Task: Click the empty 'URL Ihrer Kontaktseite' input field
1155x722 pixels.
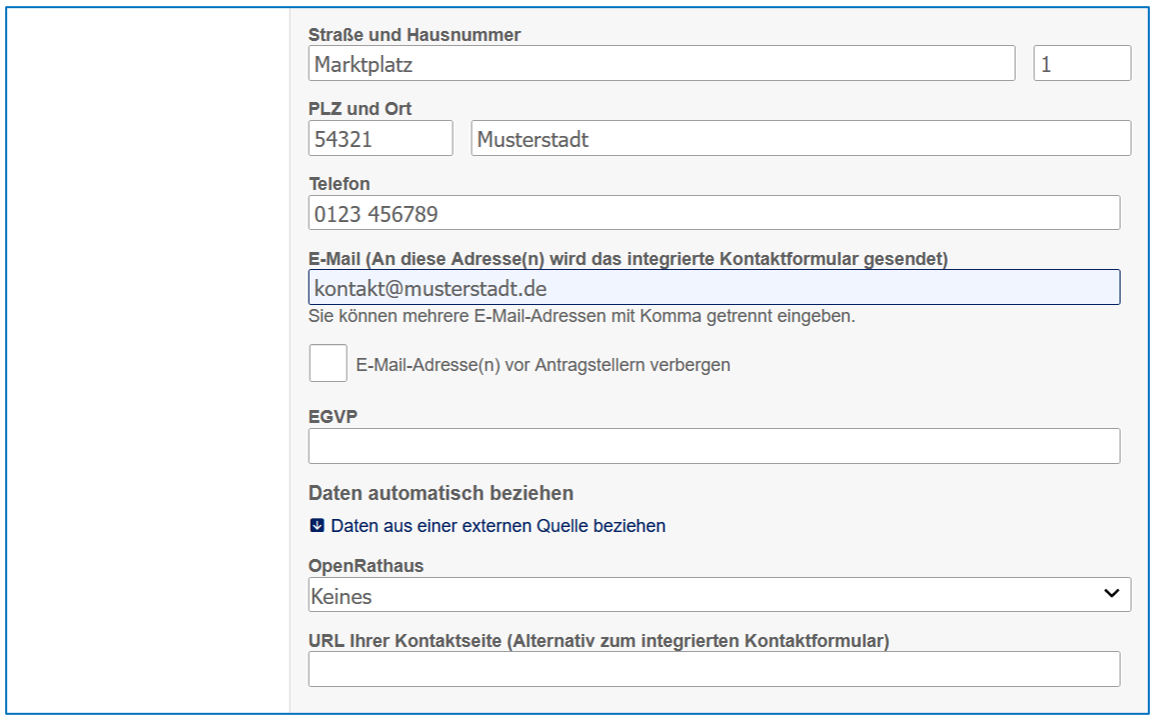Action: tap(713, 669)
